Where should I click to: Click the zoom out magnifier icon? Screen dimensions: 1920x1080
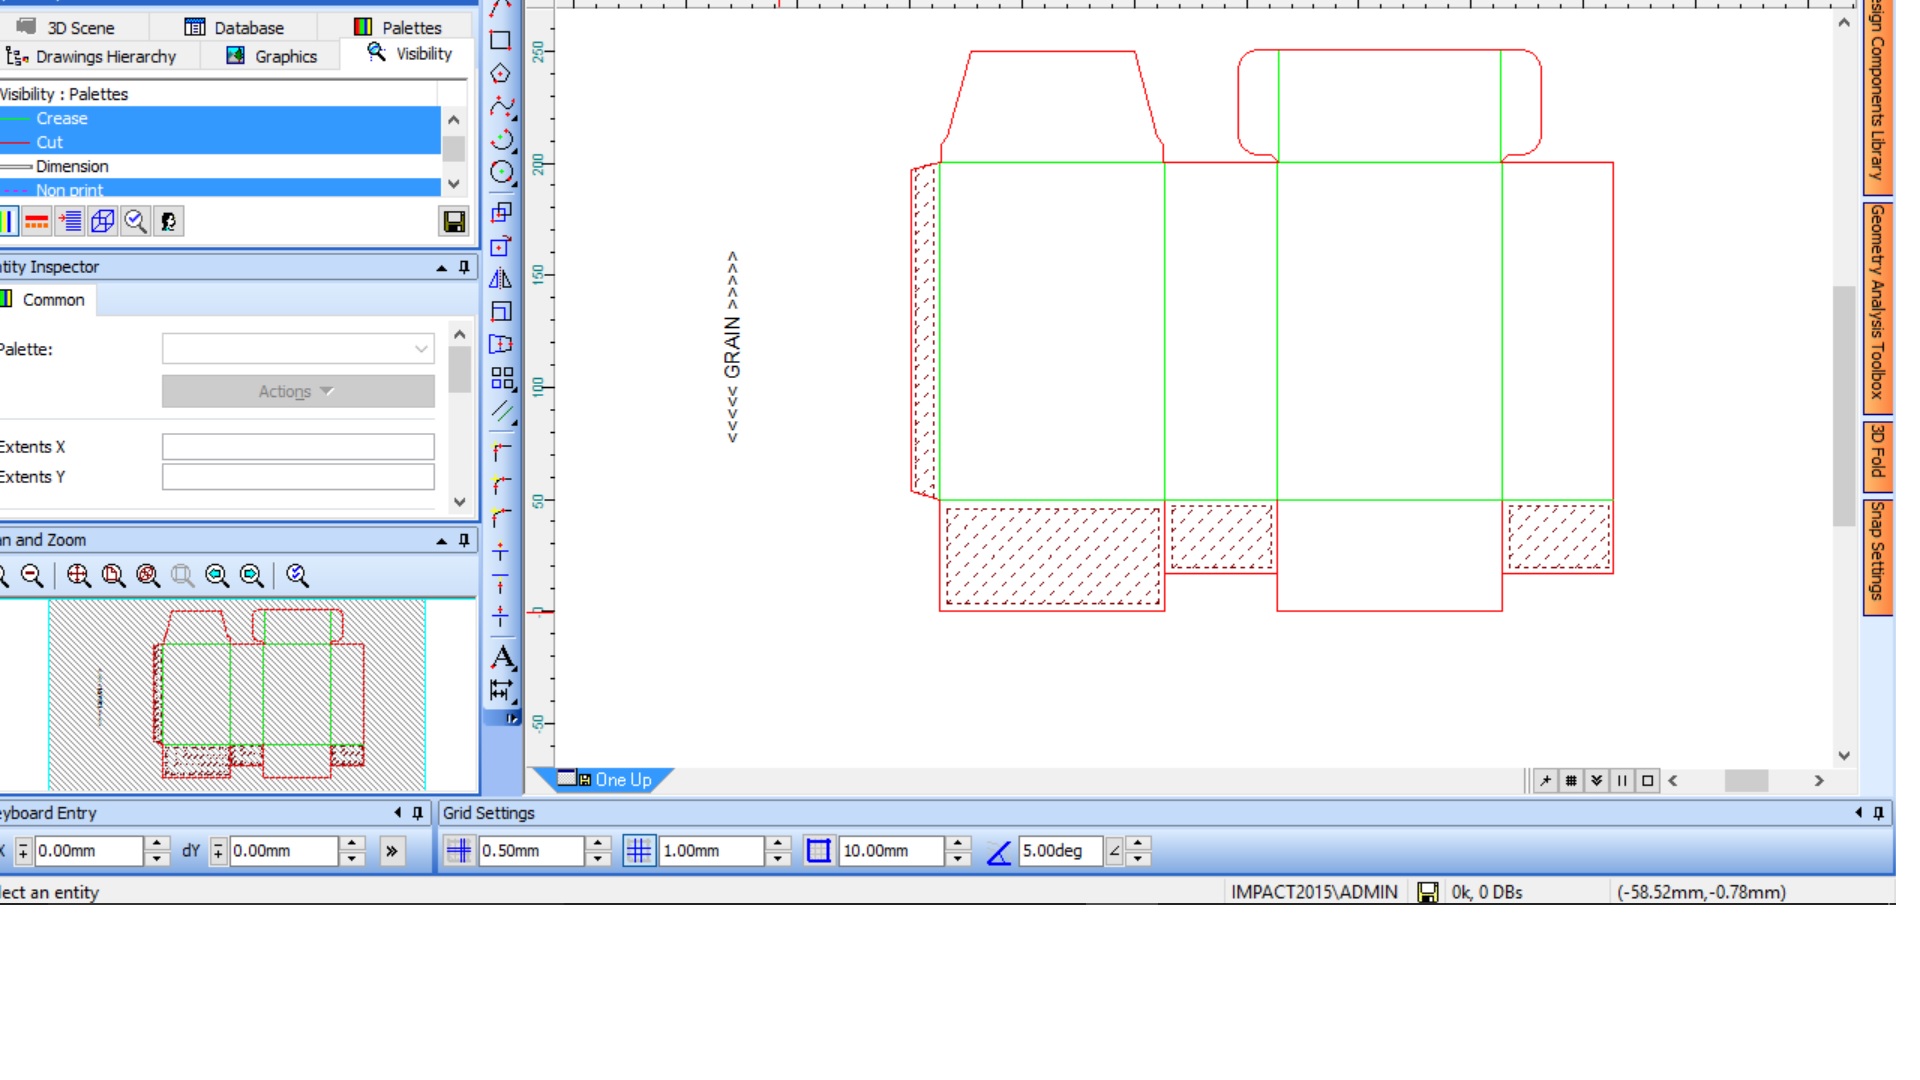[32, 576]
